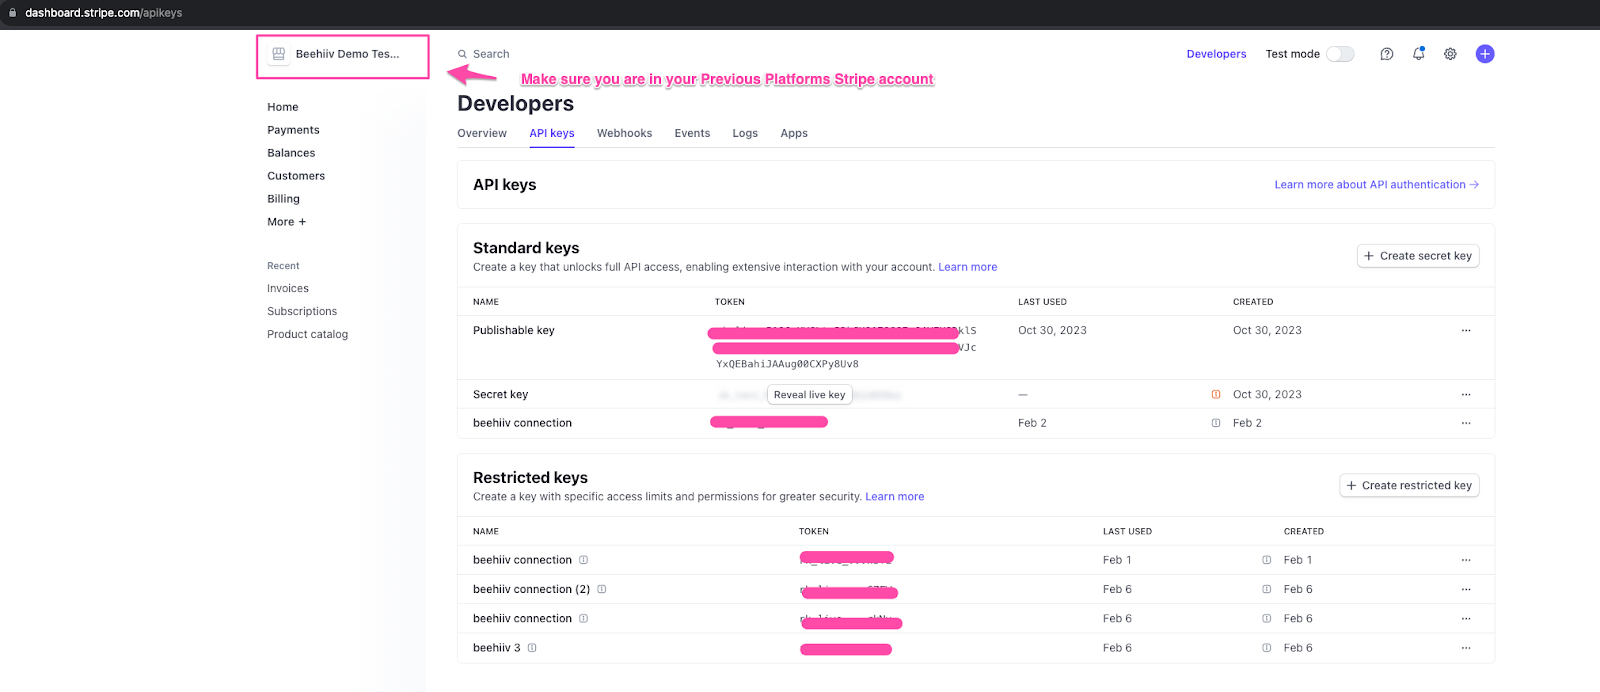The width and height of the screenshot is (1600, 692).
Task: Open Billing in the sidebar
Action: tap(283, 199)
